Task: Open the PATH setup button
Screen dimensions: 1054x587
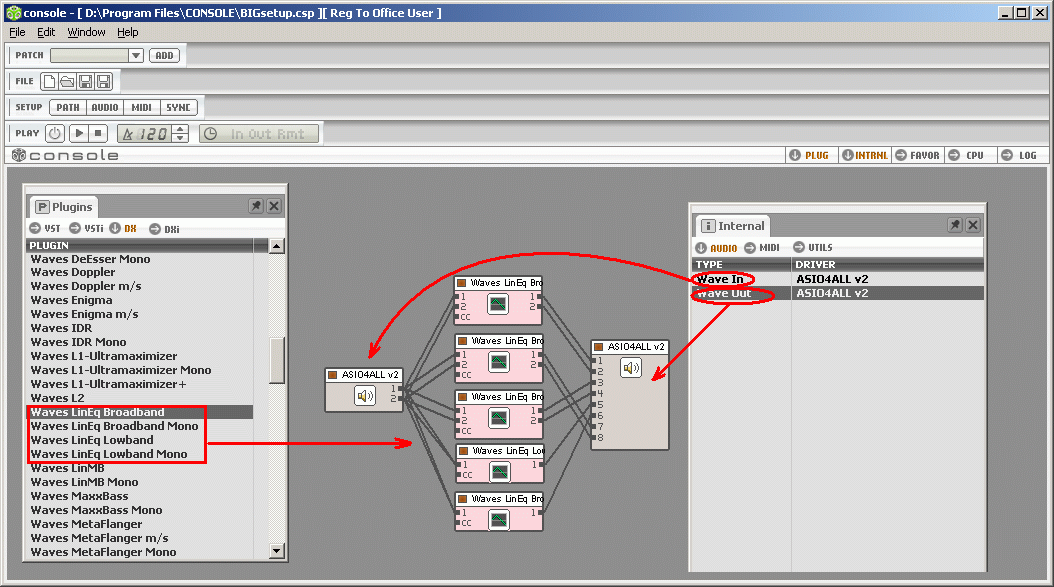Action: pyautogui.click(x=68, y=108)
